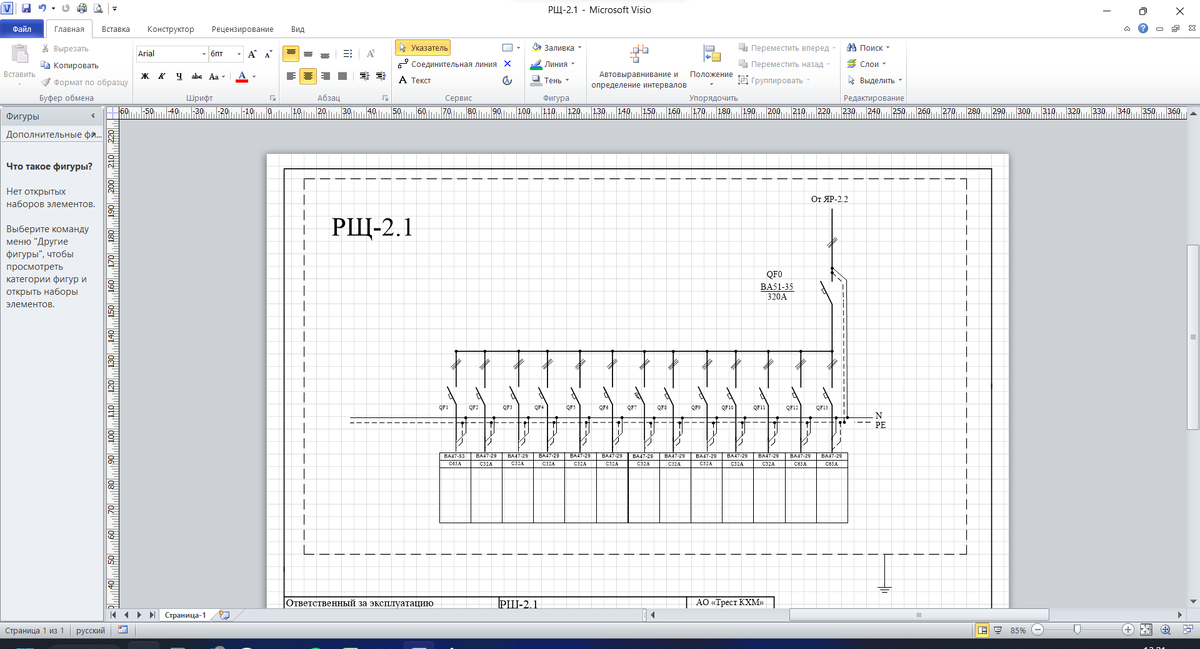Toggle italic text formatting
Viewport: 1200px width, 649px height.
162,76
